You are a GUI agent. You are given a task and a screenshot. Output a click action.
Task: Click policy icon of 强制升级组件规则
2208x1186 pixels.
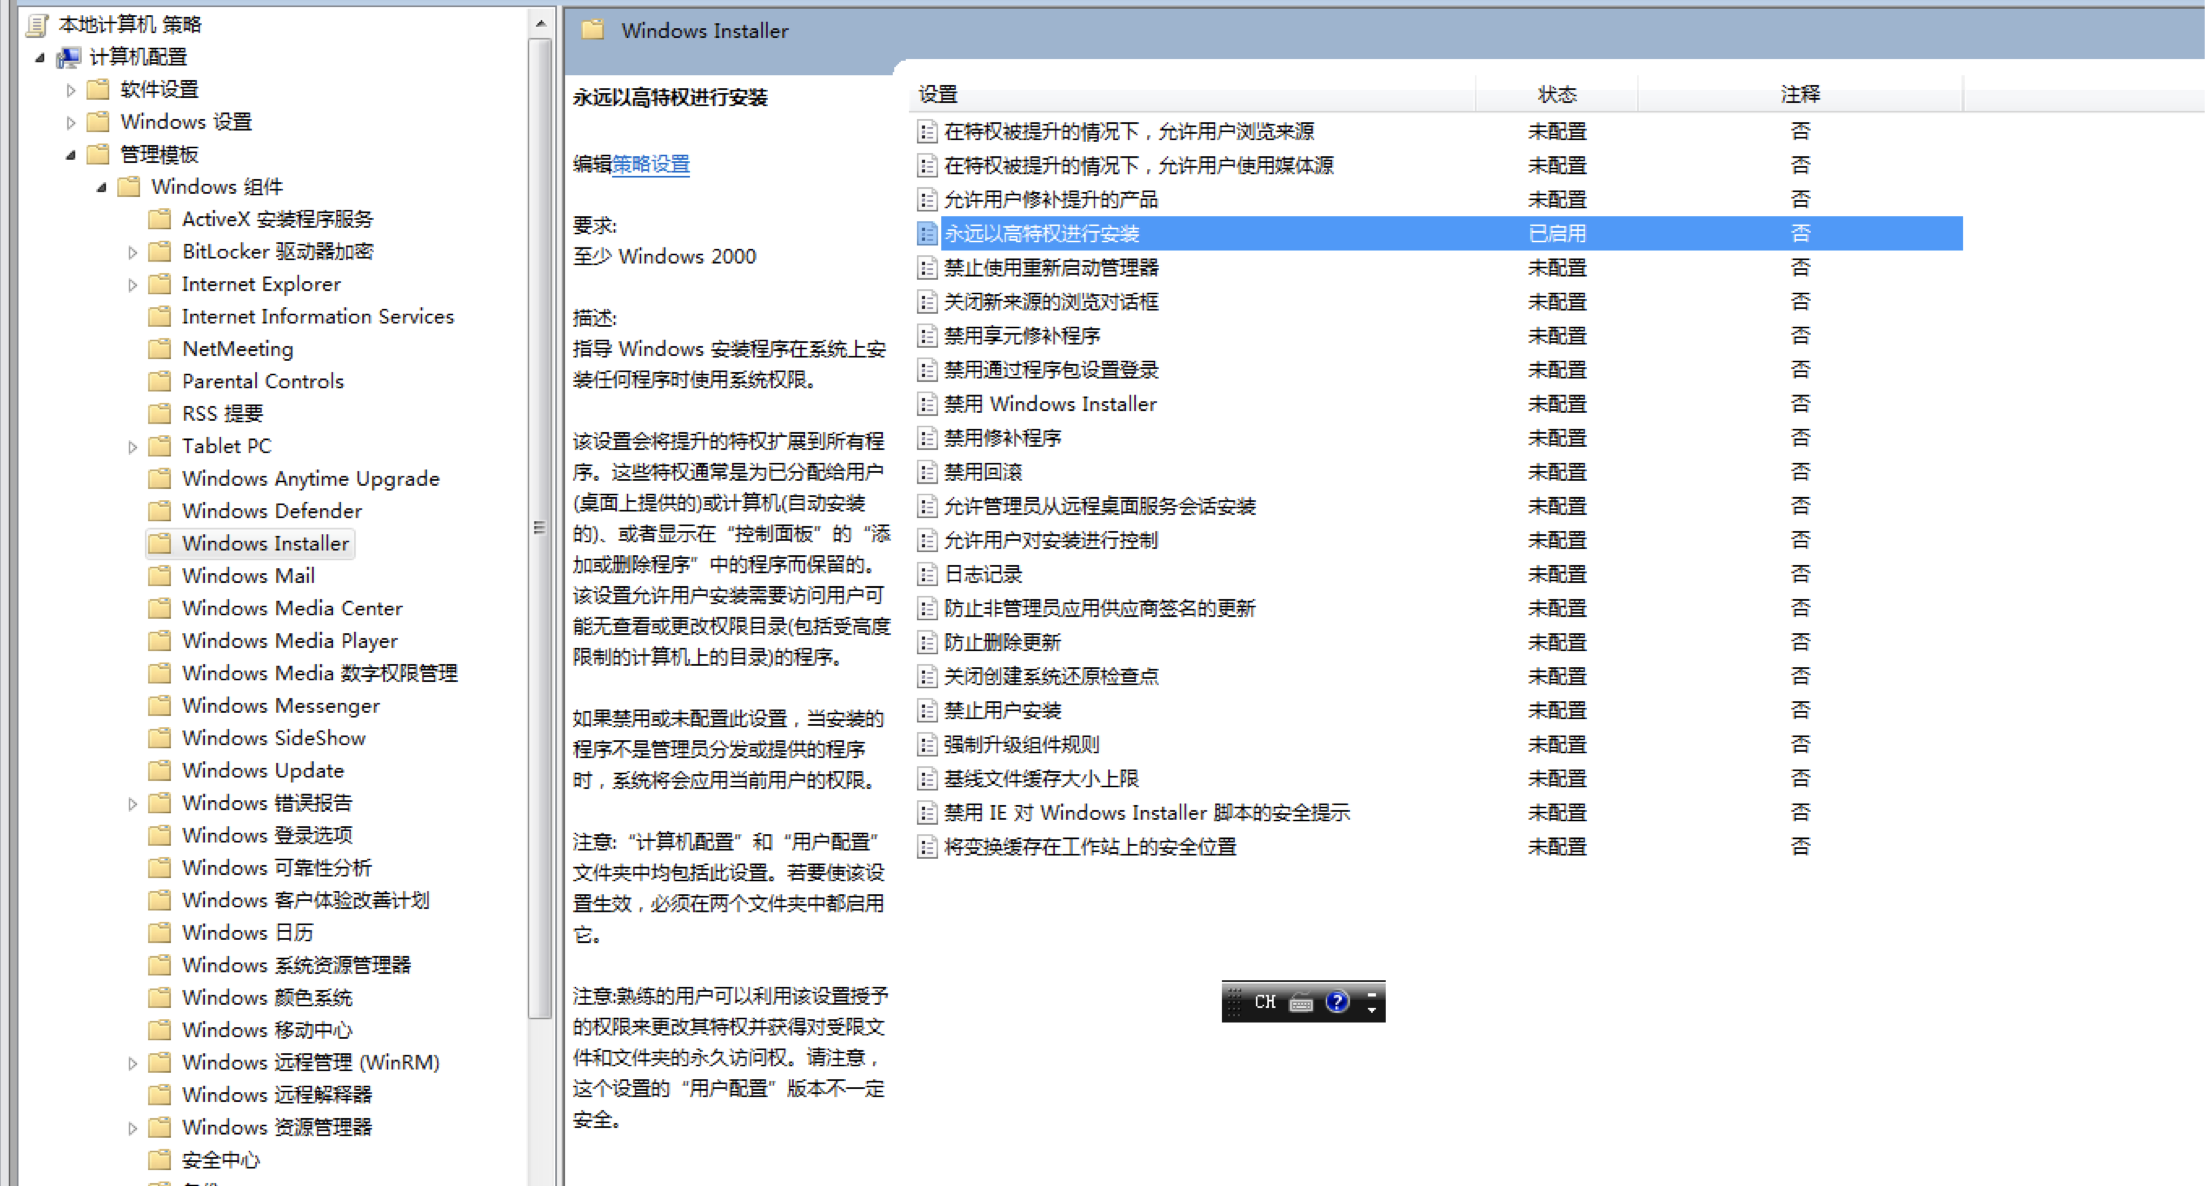[927, 745]
